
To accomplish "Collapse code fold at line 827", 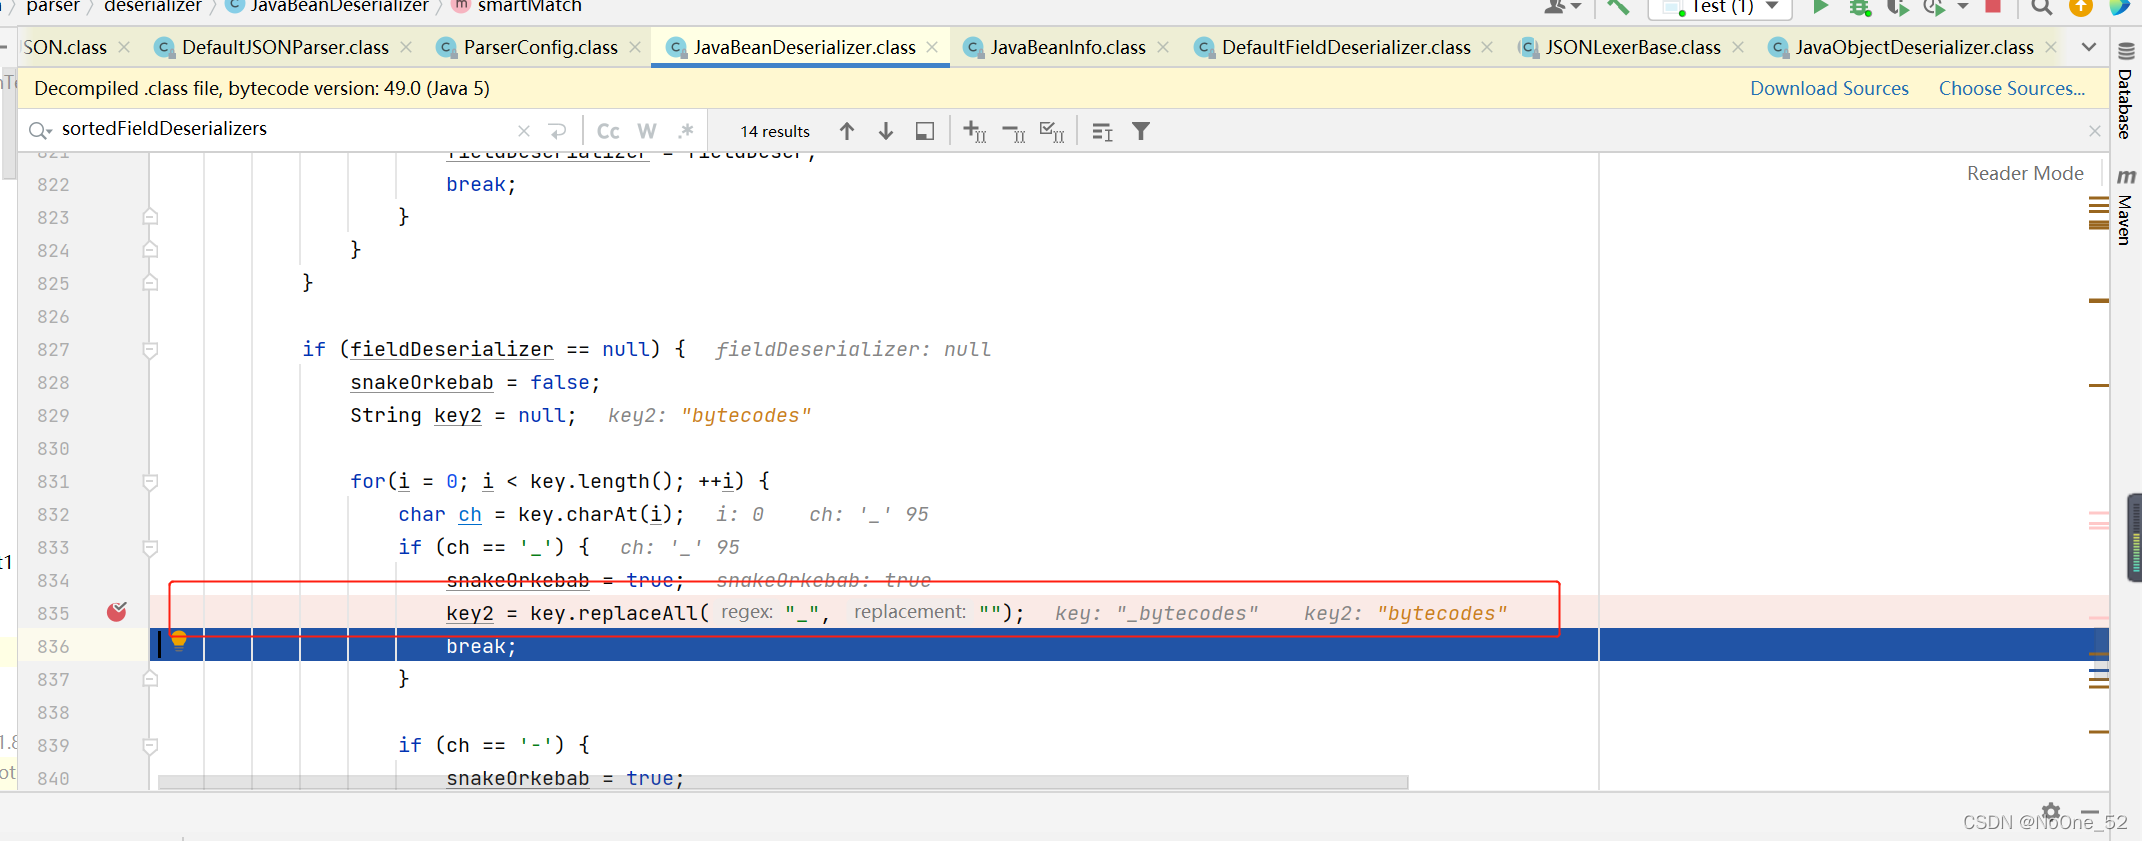I will coord(150,350).
